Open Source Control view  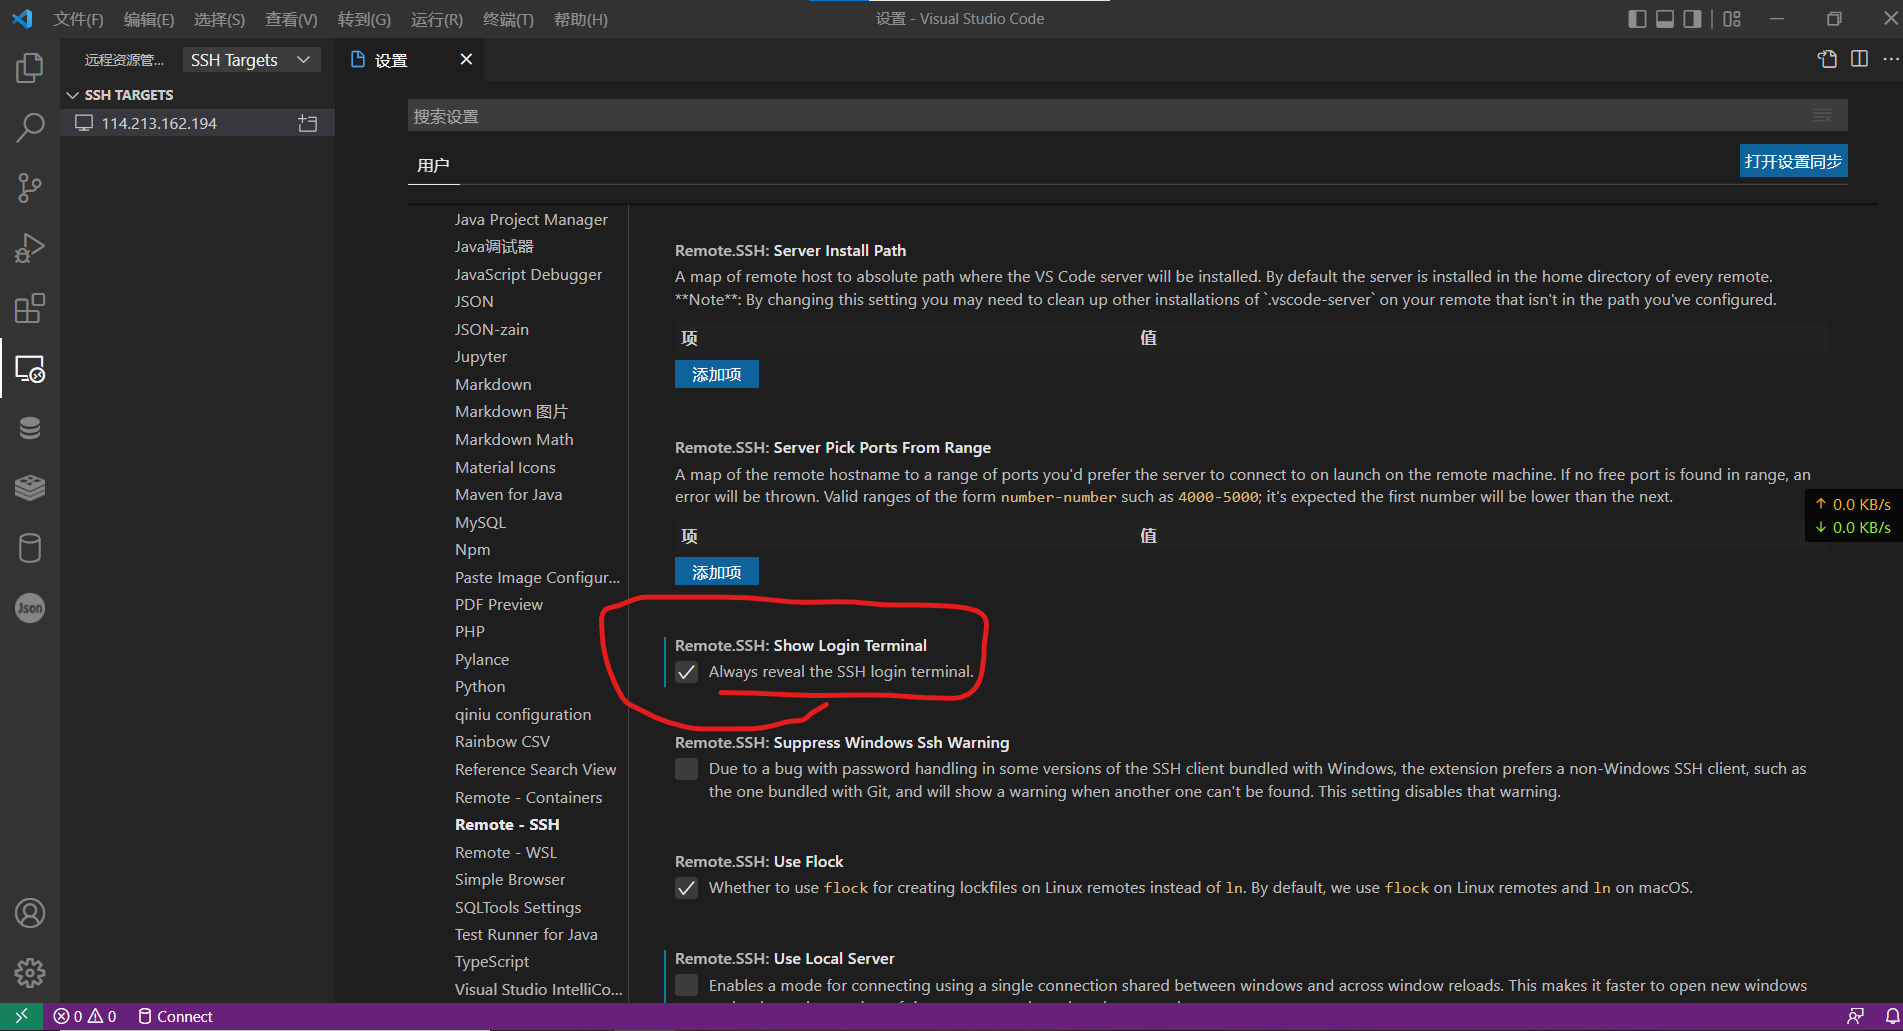(30, 188)
